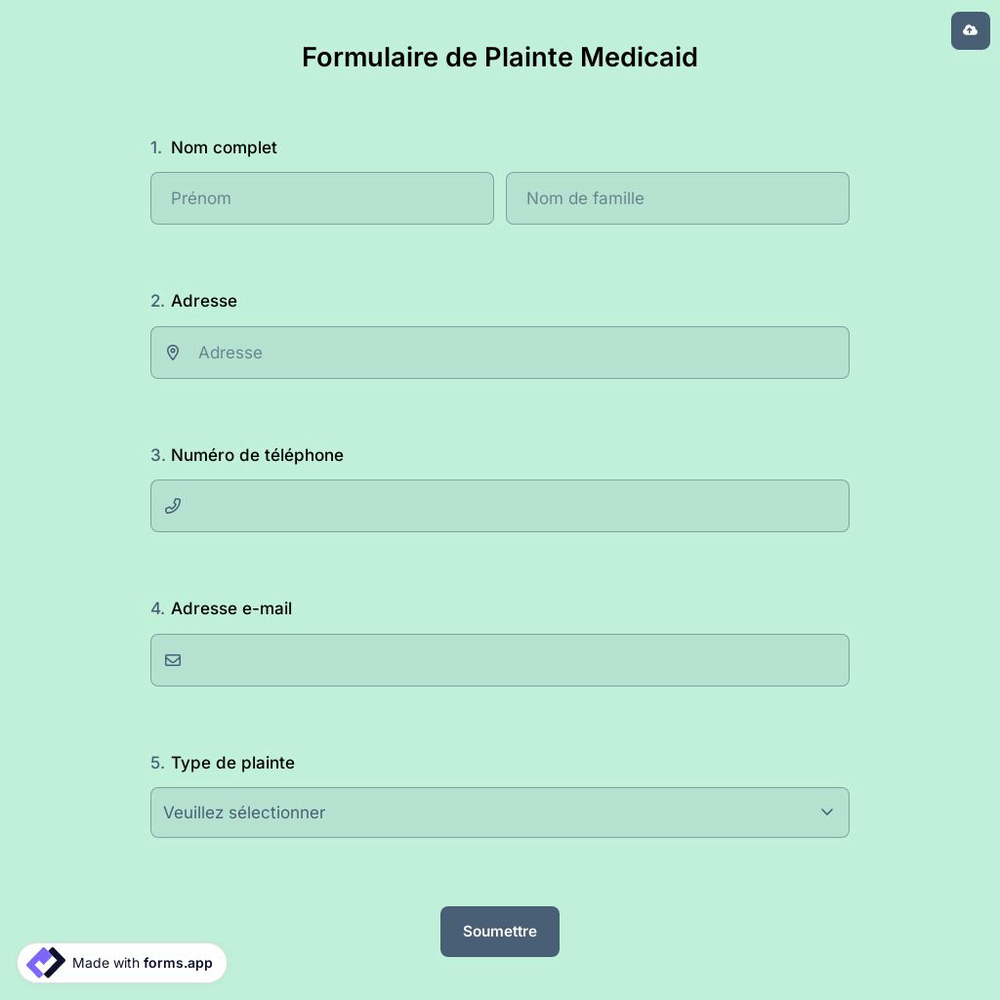Screen dimensions: 1000x1000
Task: Click inside the Adresse text field
Action: [x=500, y=352]
